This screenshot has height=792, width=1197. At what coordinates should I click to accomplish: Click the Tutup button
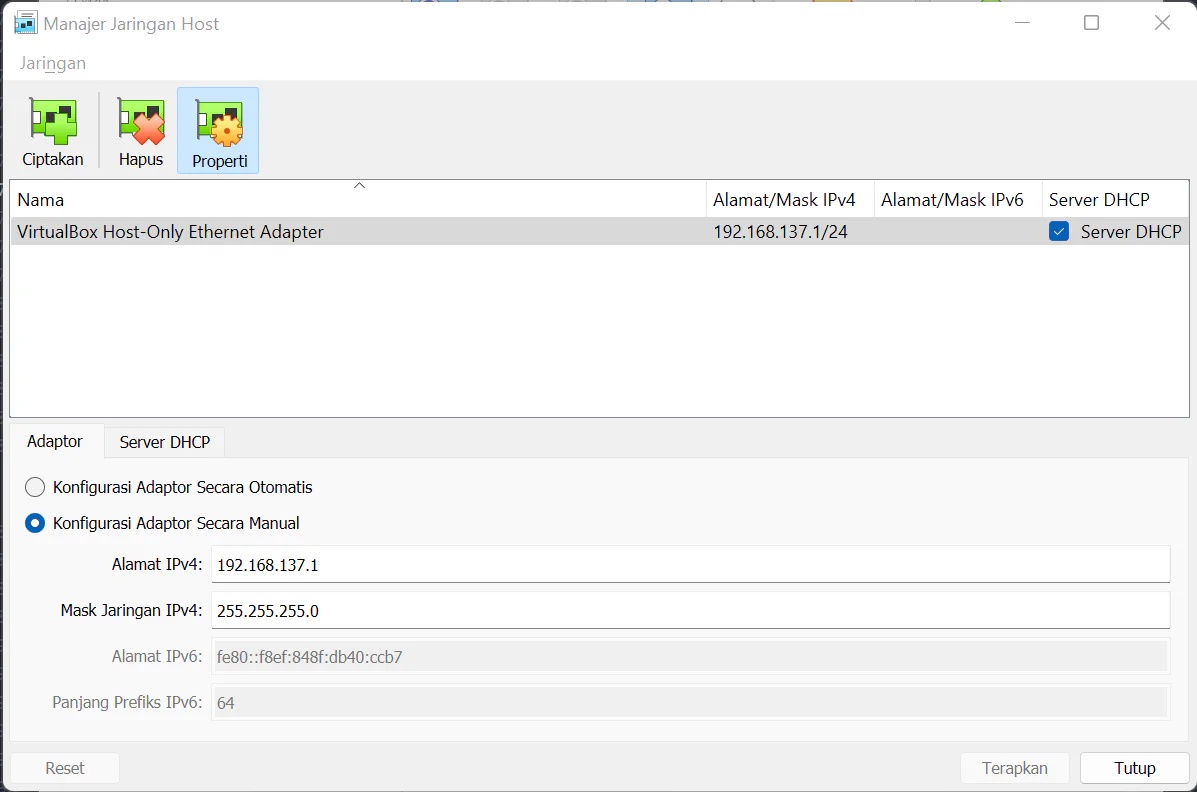(x=1134, y=768)
